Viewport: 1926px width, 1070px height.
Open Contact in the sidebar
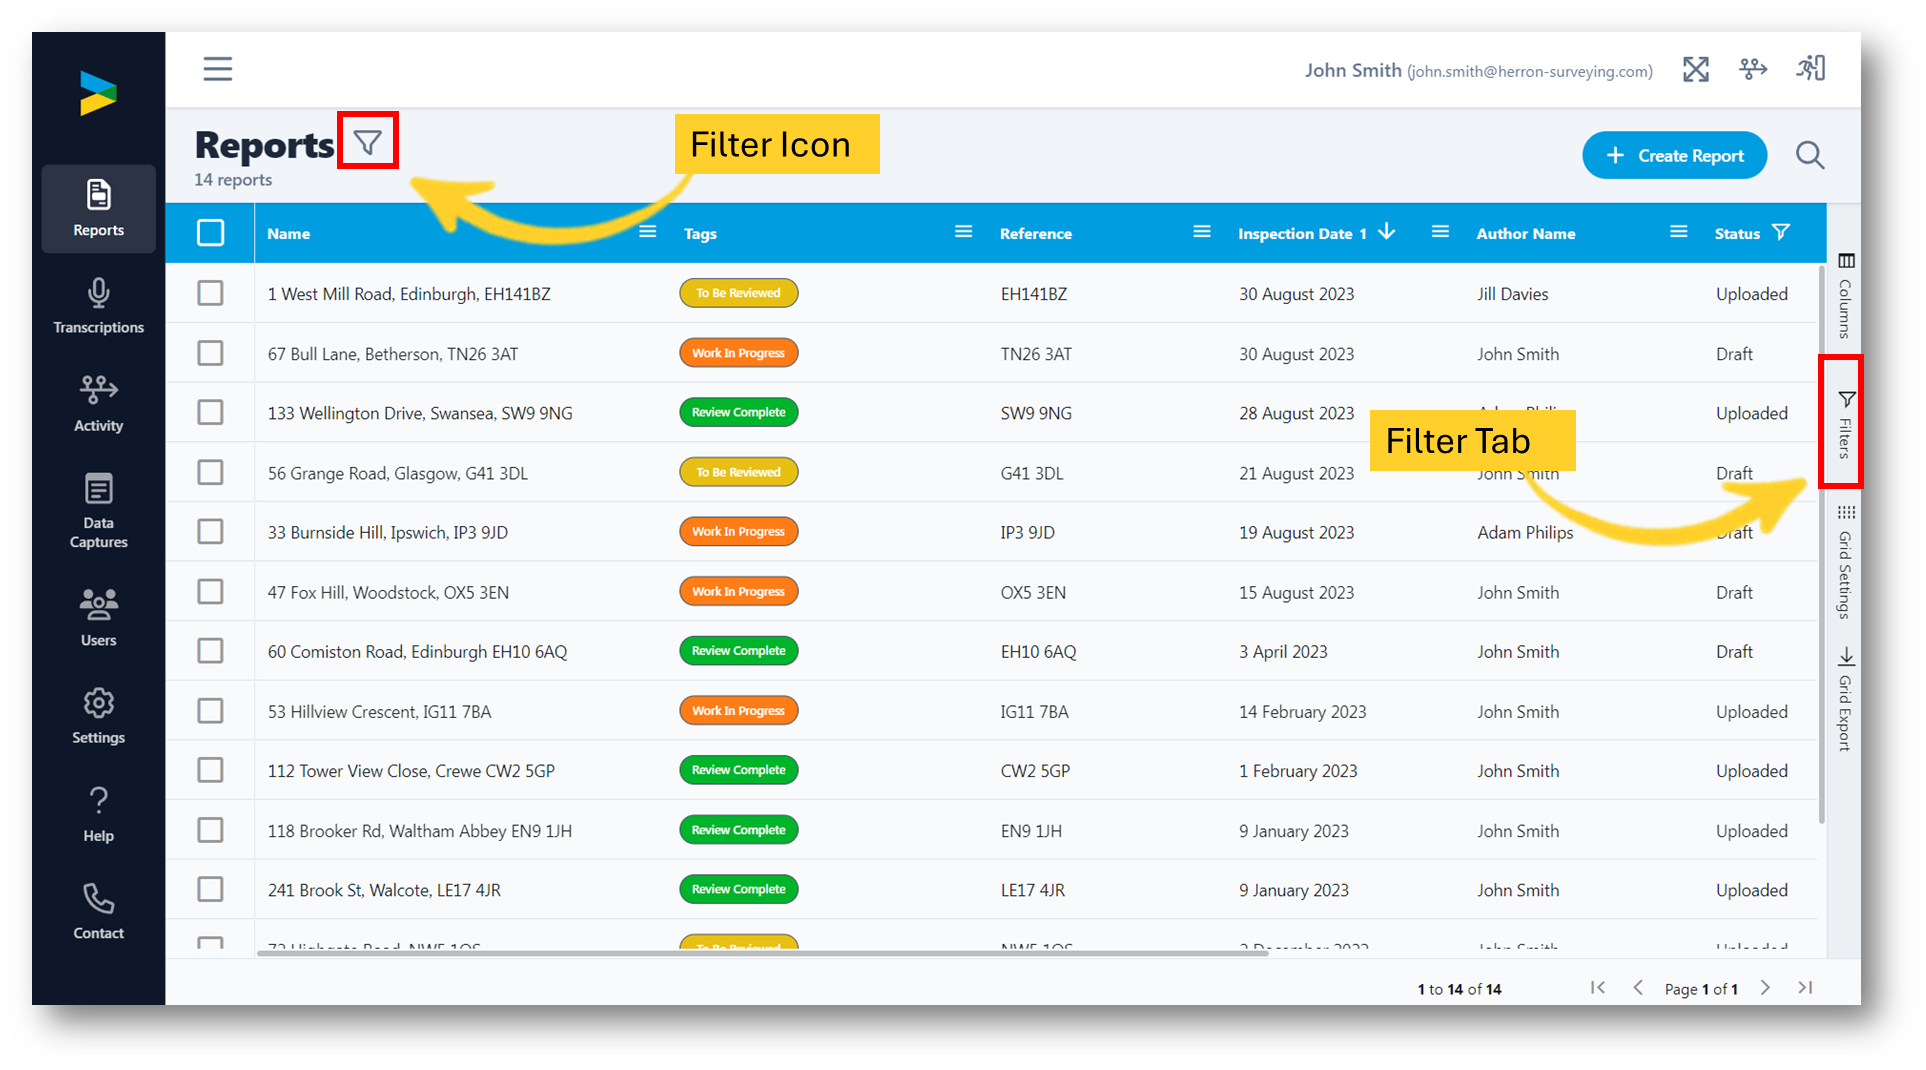98,911
